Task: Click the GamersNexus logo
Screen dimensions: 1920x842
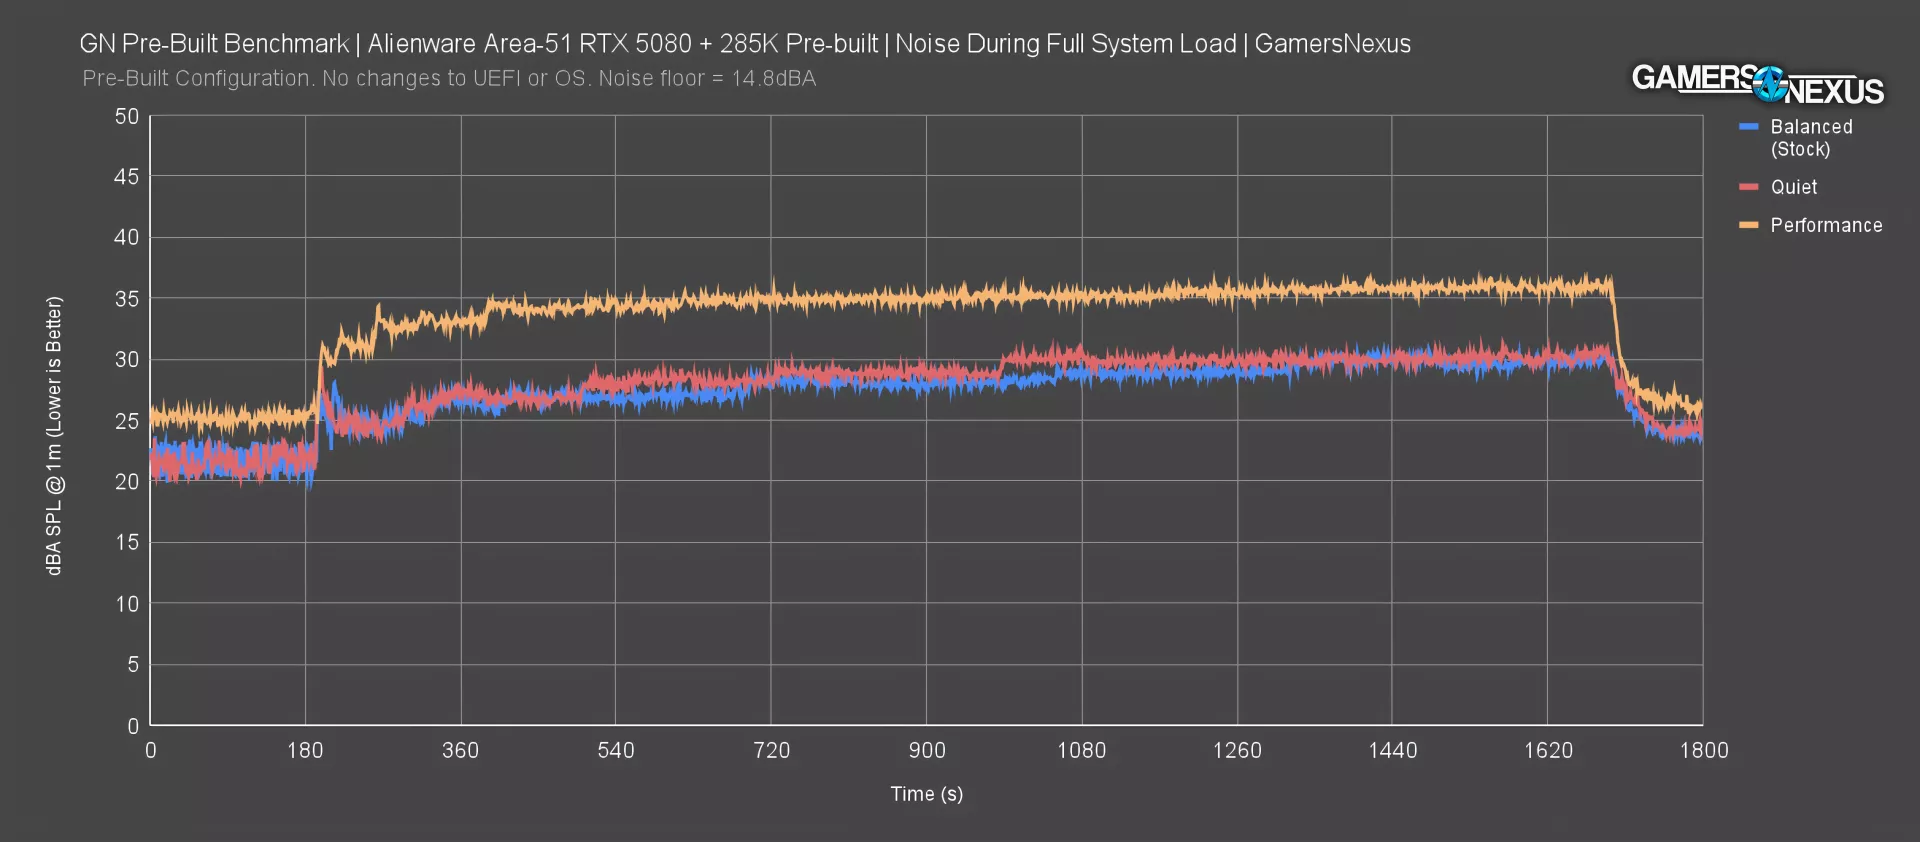Action: click(x=1757, y=84)
